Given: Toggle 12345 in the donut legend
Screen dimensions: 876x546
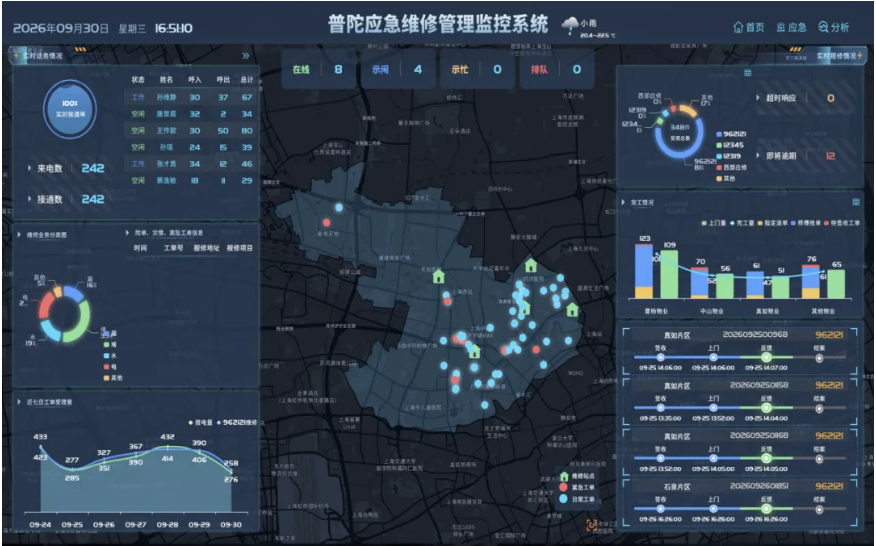Looking at the screenshot, I should click(730, 145).
